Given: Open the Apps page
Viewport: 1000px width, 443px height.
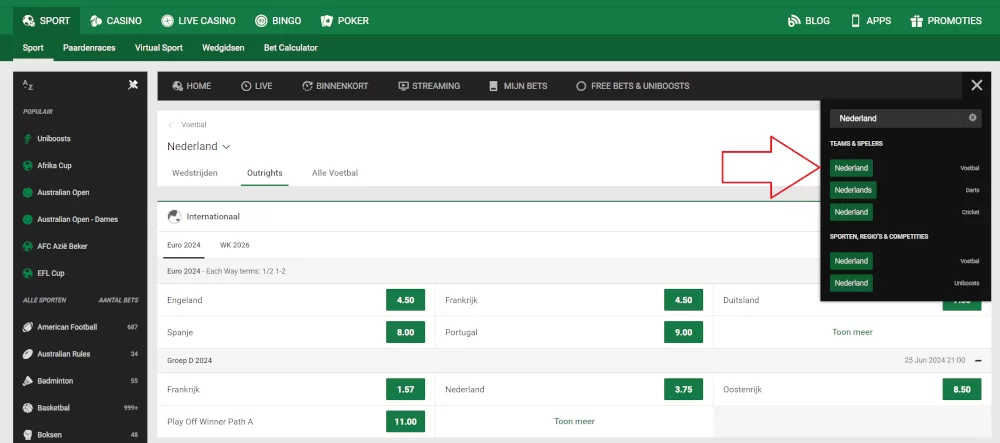Looking at the screenshot, I should tap(871, 20).
